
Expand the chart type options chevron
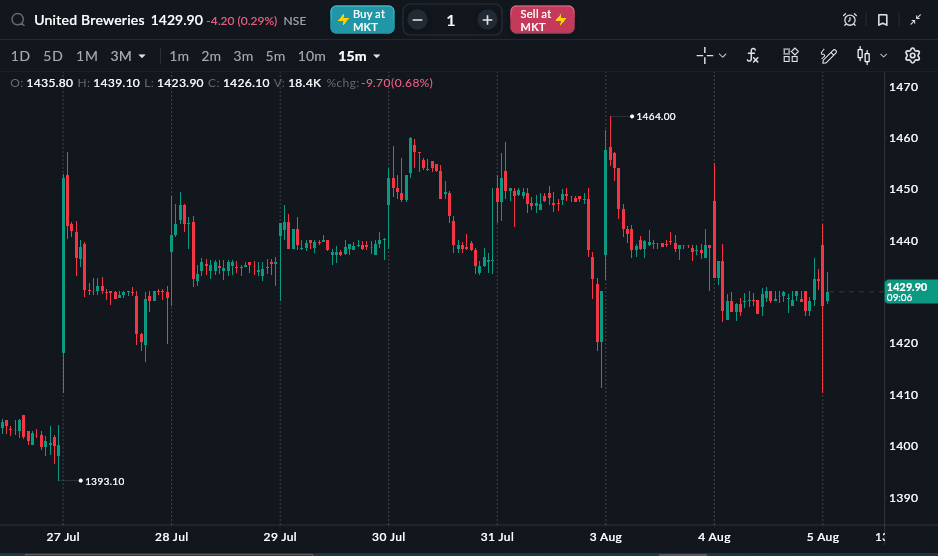click(x=884, y=56)
